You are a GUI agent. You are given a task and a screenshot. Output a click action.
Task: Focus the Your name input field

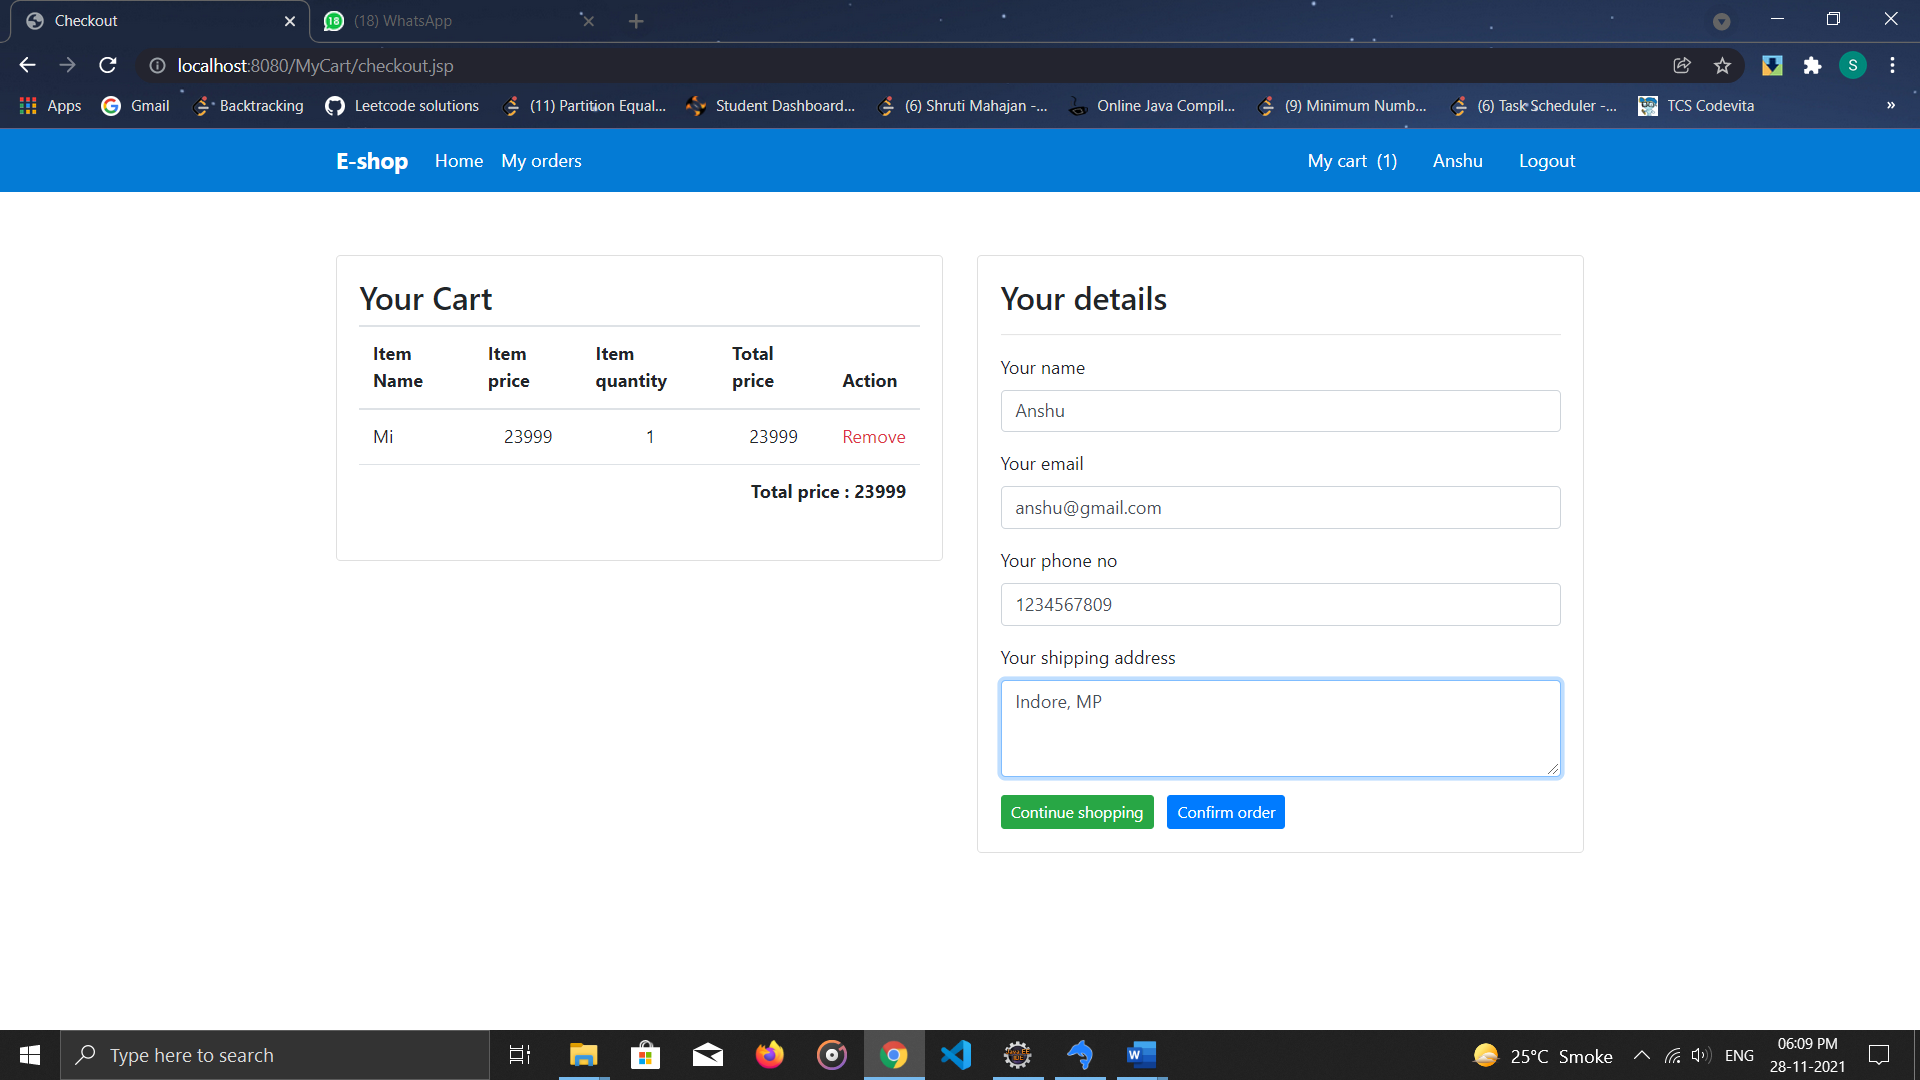[1280, 411]
